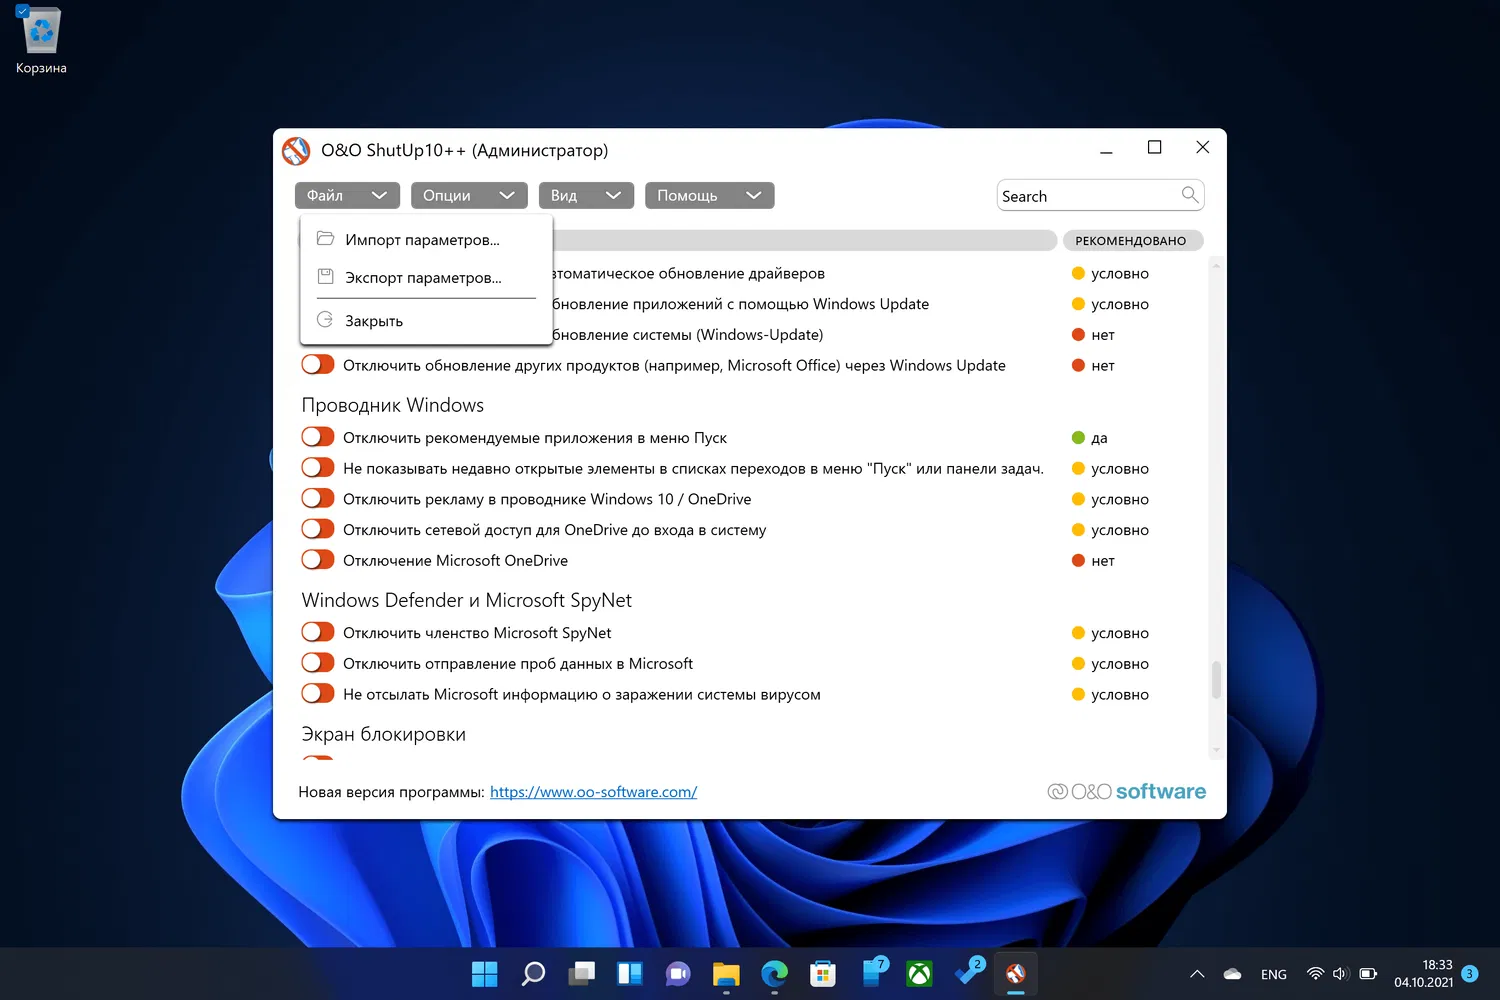Image resolution: width=1500 pixels, height=1000 pixels.
Task: Toggle 'Отключить рекомендуемые приложения в меню Пуск' switch
Action: tap(318, 437)
